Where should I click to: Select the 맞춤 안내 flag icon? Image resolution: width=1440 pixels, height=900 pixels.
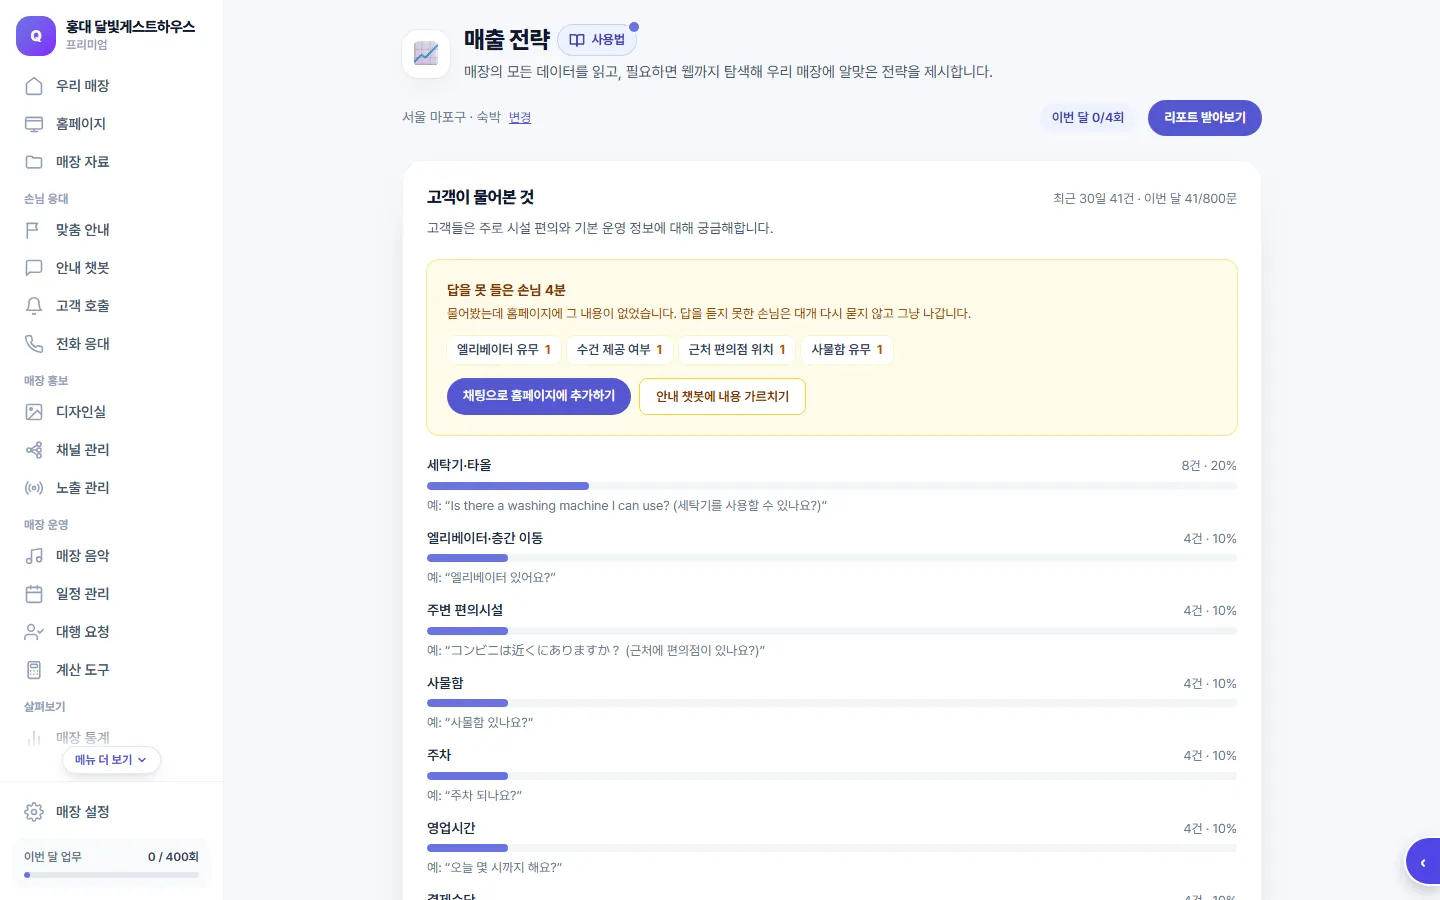click(x=34, y=230)
